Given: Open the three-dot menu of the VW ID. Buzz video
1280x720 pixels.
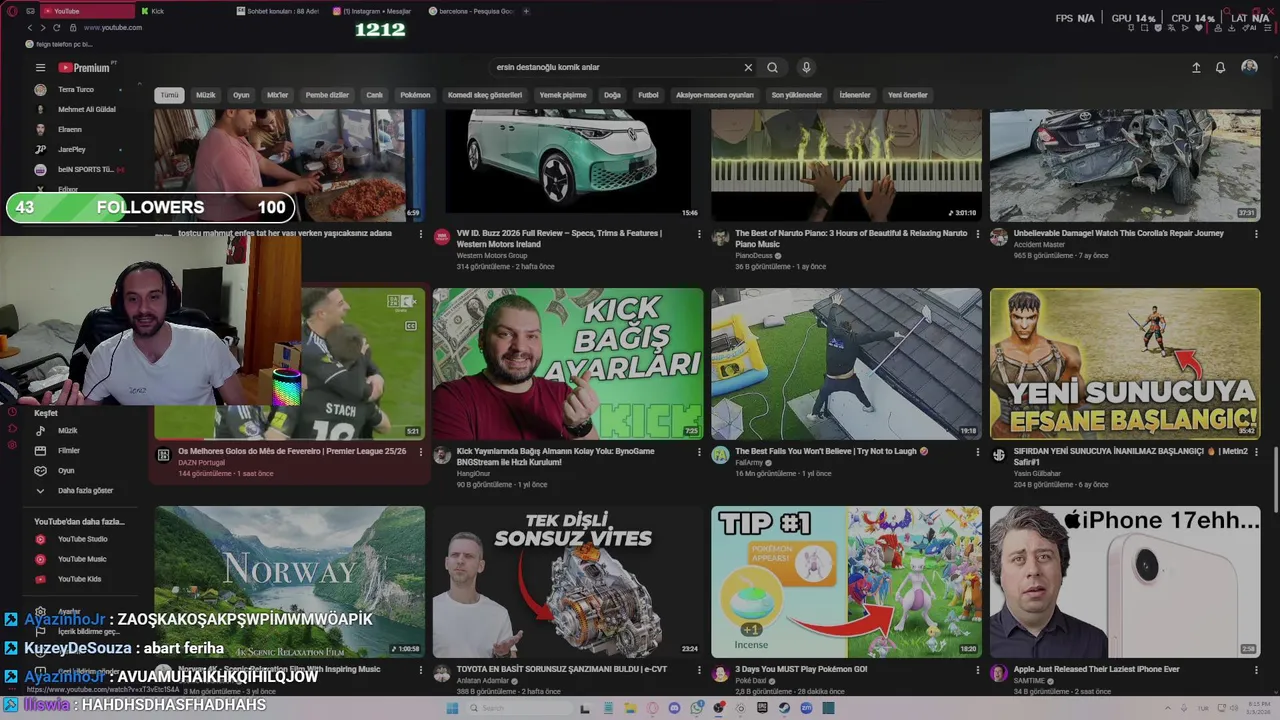Looking at the screenshot, I should click(x=699, y=234).
